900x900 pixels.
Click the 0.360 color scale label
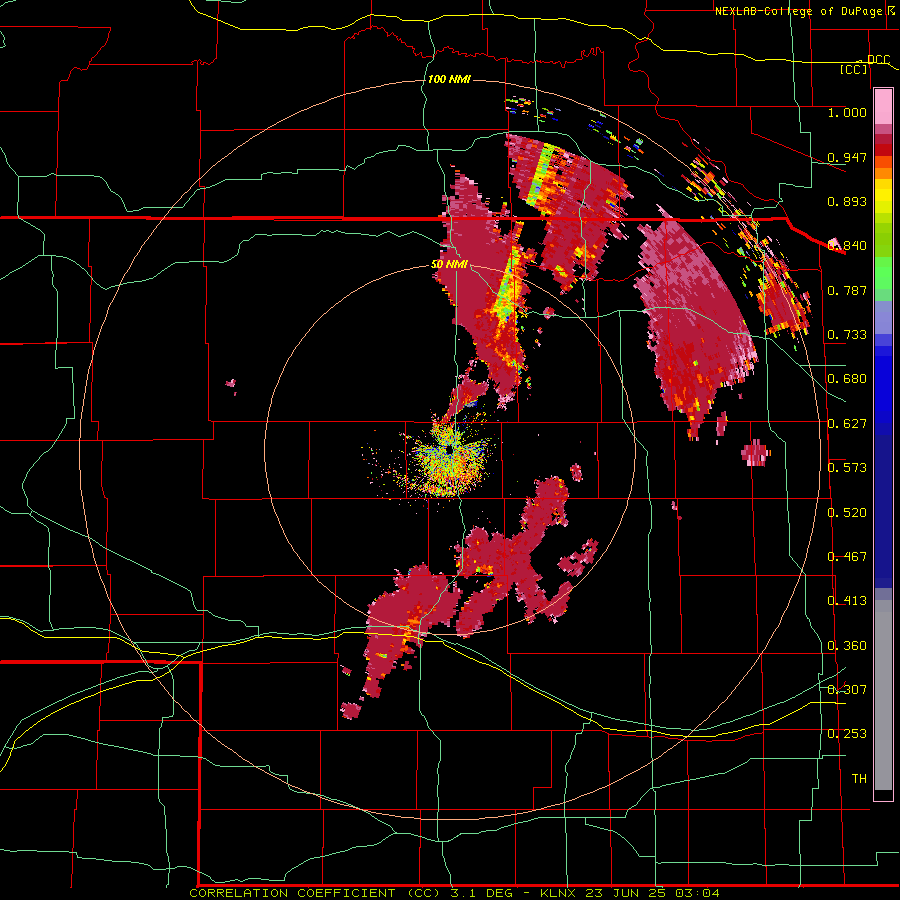coord(847,646)
